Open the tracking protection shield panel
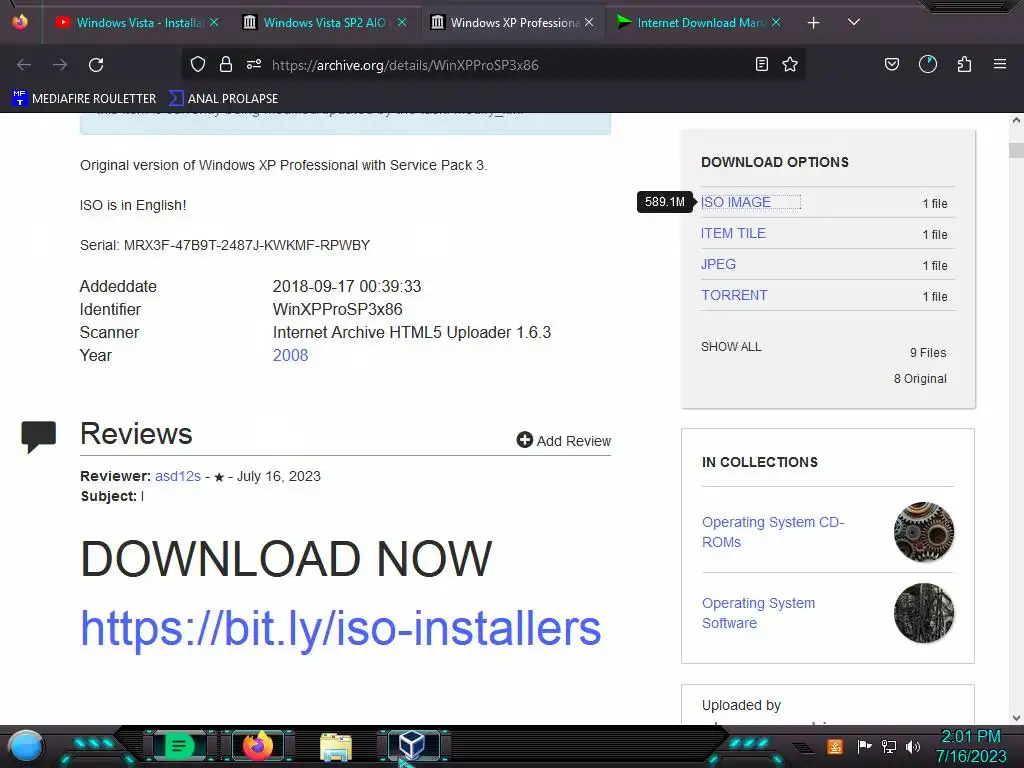 198,64
